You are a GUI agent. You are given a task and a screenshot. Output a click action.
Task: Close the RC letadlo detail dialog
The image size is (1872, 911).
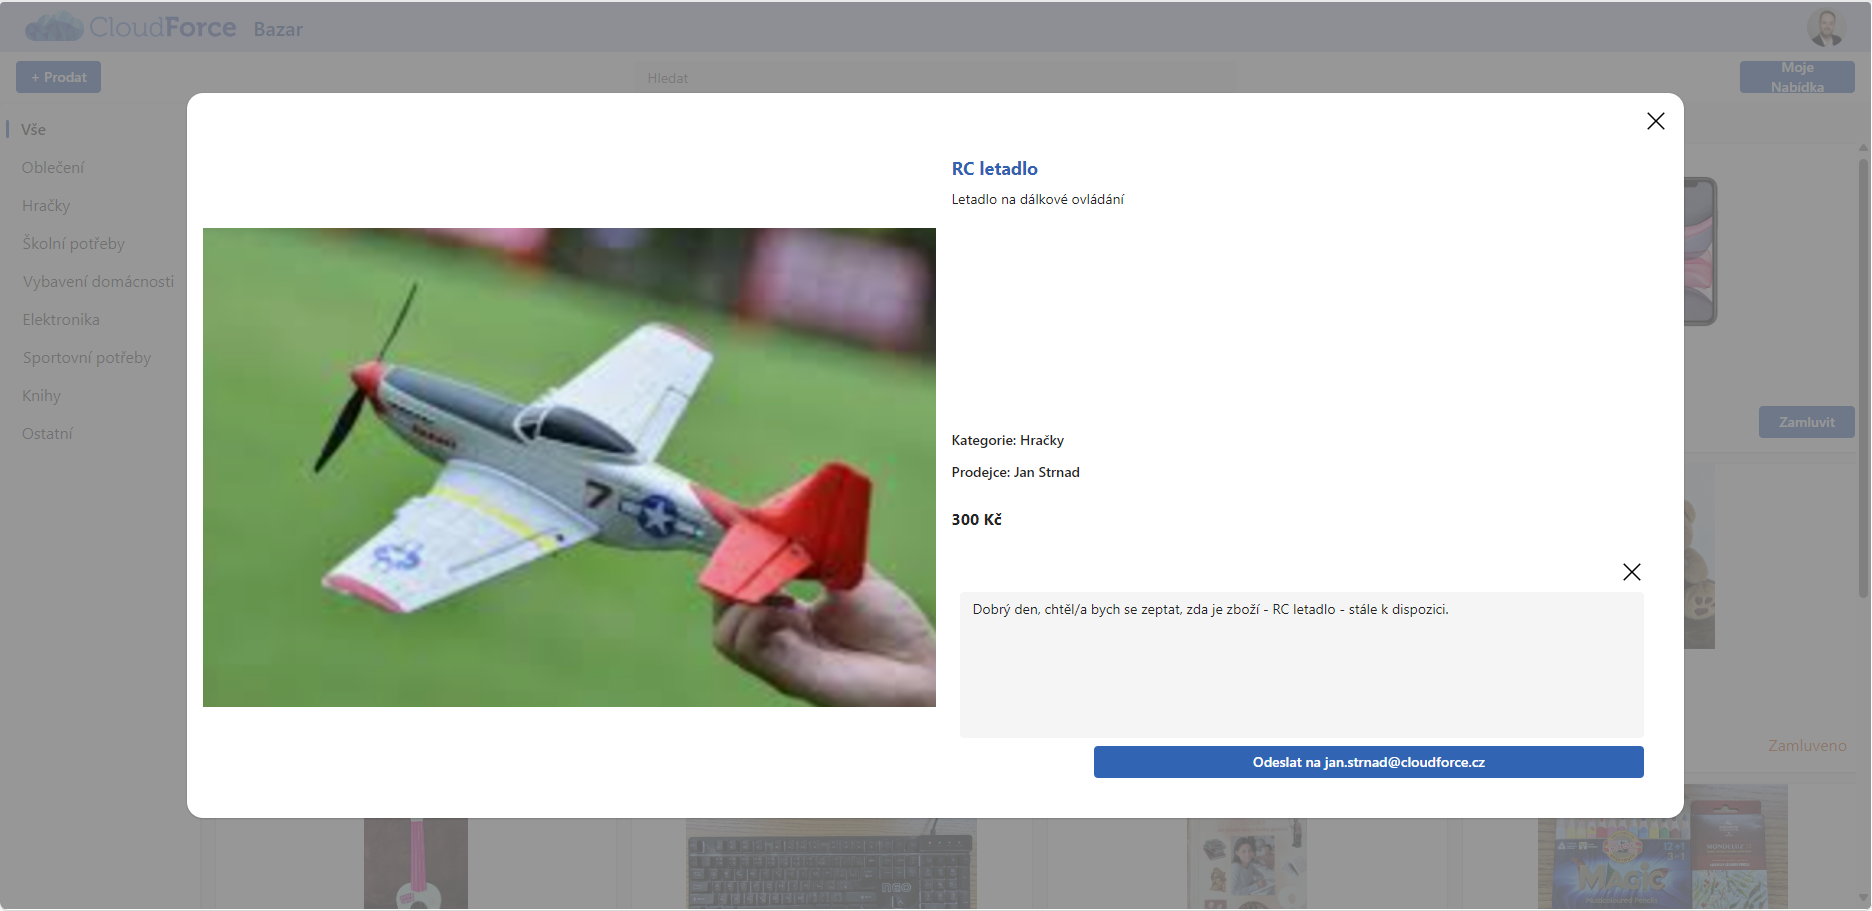[1655, 121]
